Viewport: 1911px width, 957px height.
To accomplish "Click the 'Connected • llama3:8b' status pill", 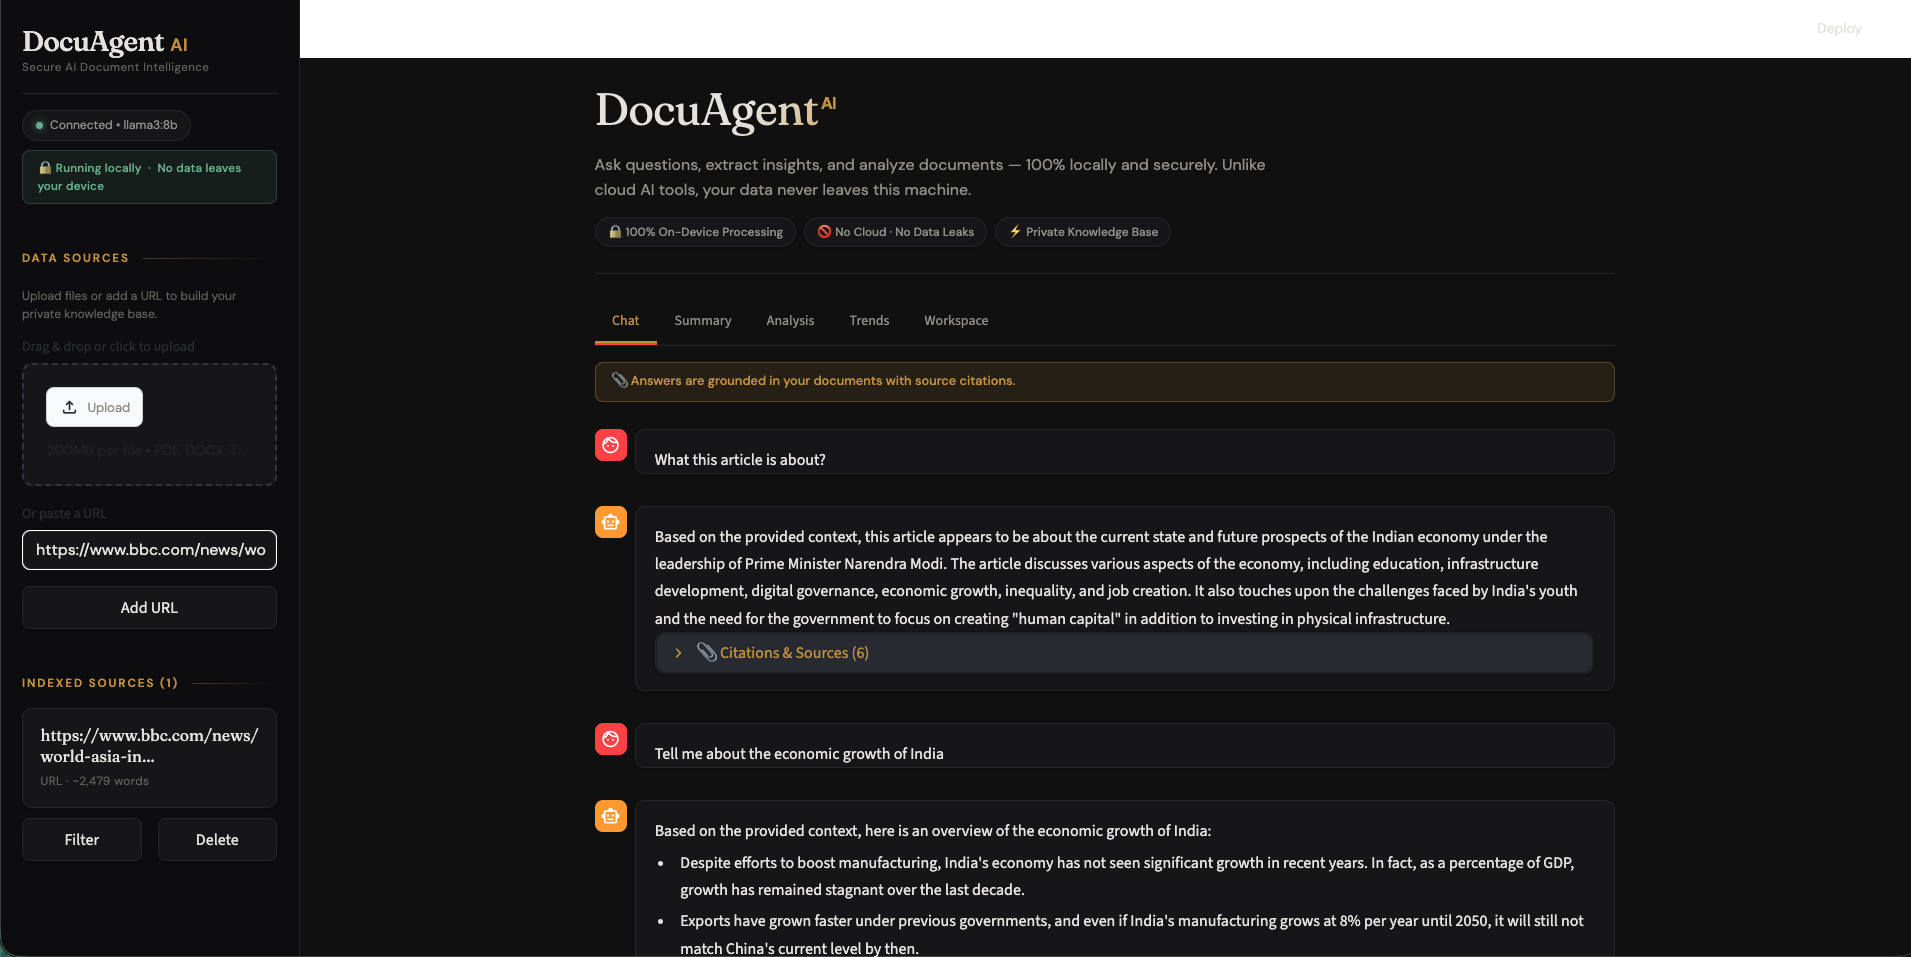I will tap(106, 125).
